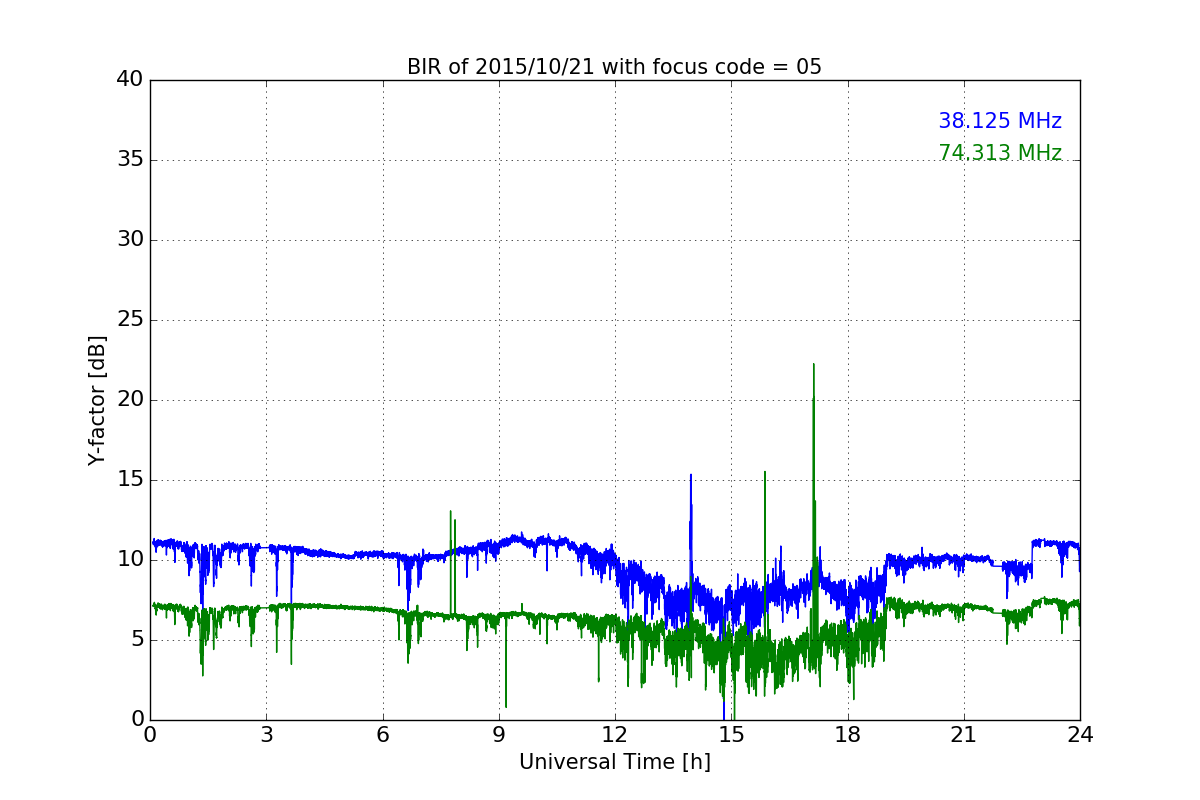Click the x-axis tick label '3'

point(266,735)
